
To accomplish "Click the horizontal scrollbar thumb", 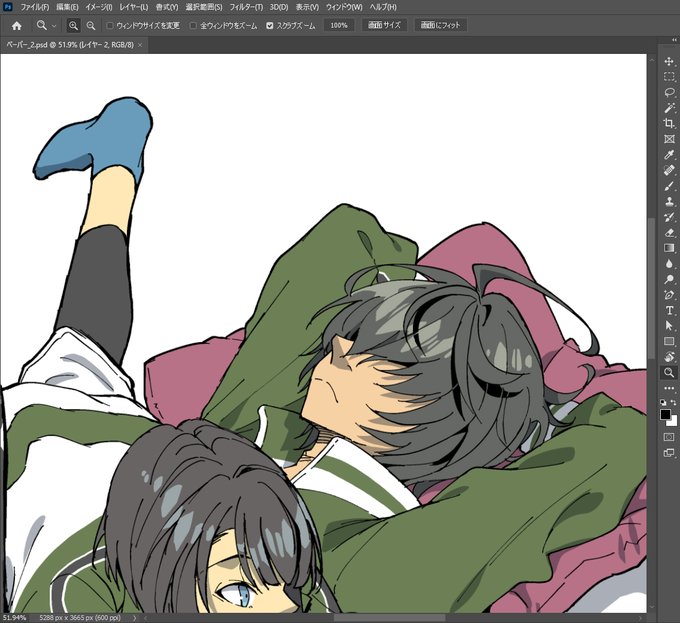I will click(389, 618).
